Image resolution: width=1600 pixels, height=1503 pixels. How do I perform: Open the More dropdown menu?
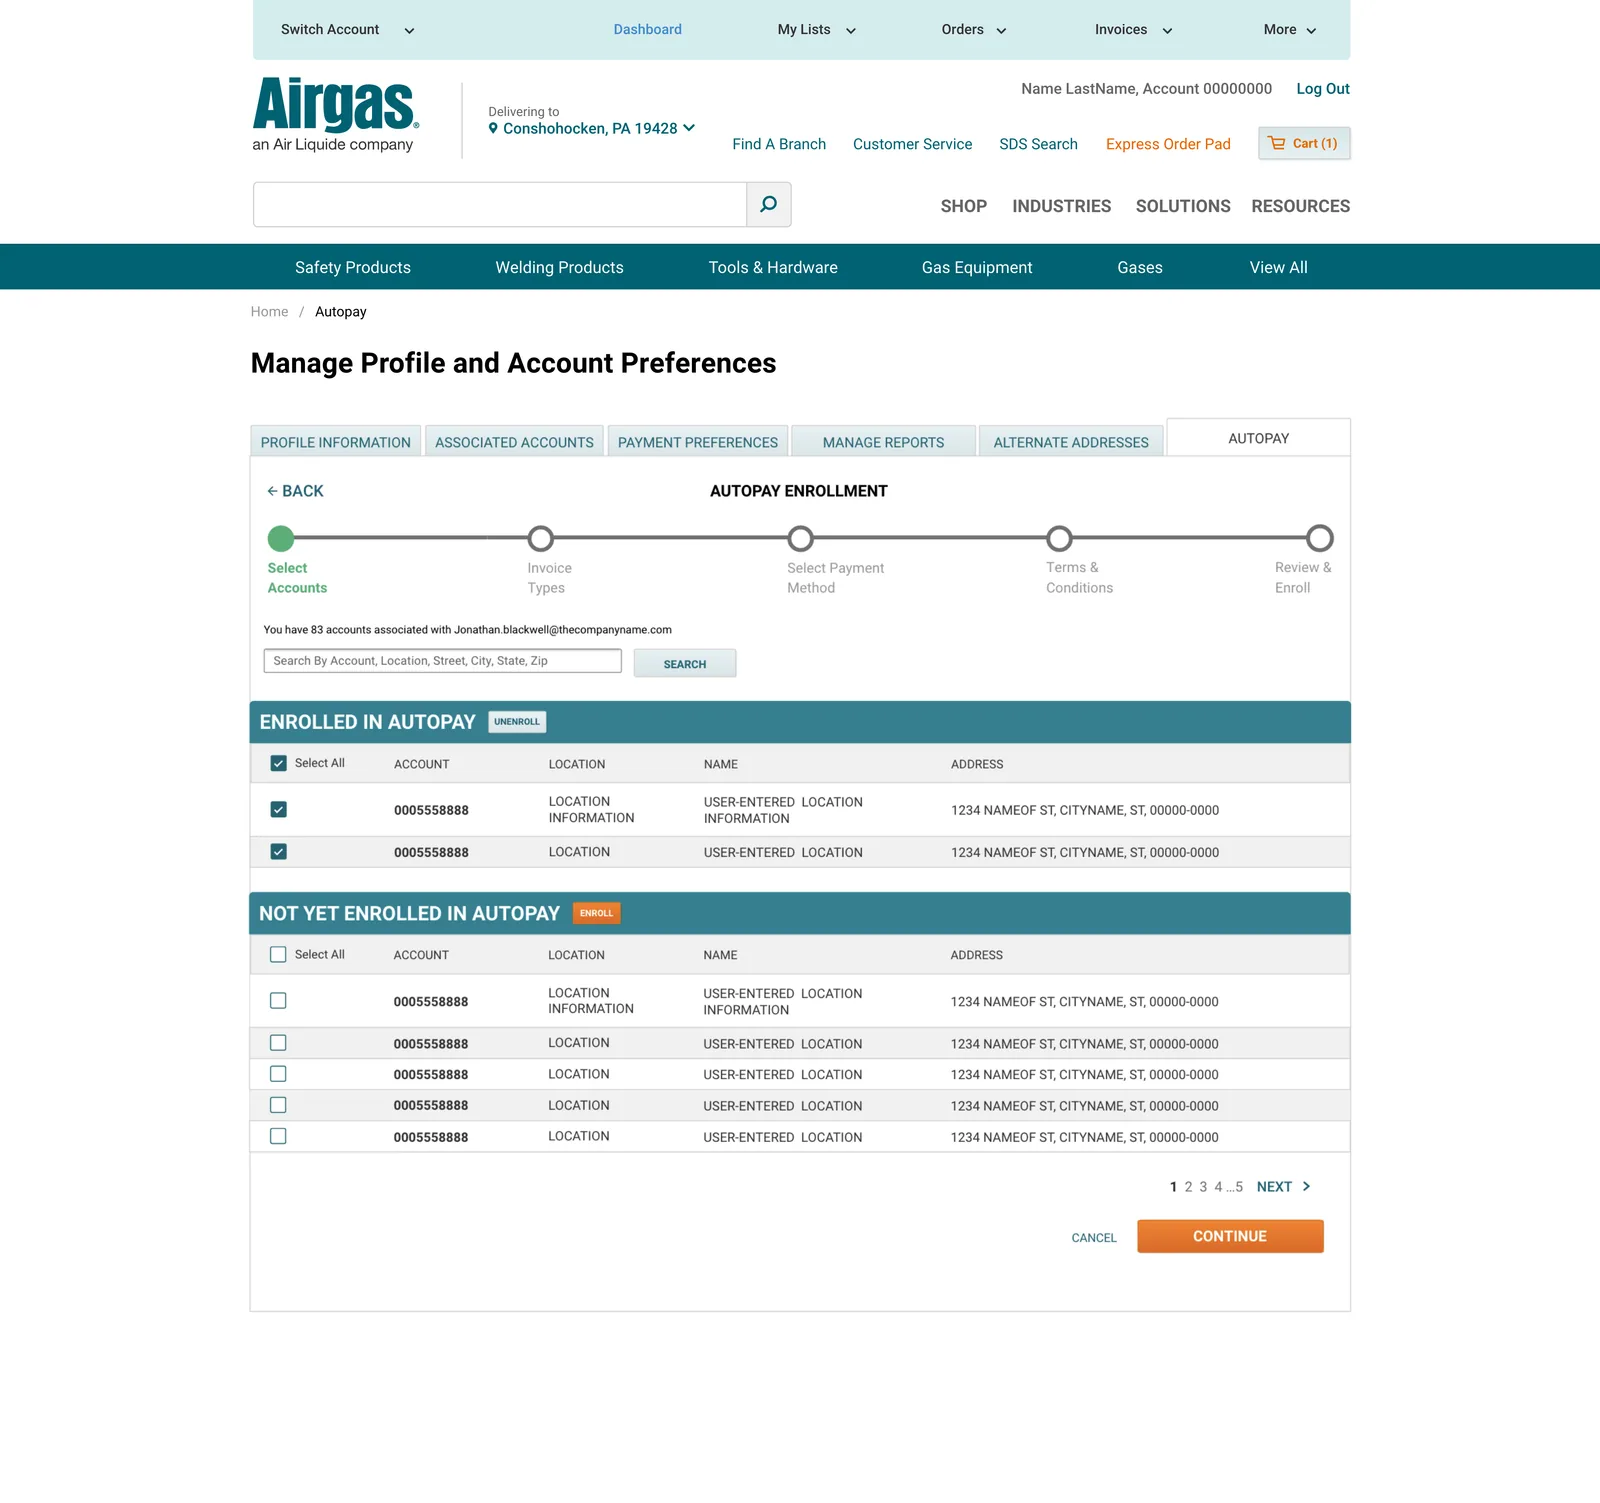coord(1290,30)
